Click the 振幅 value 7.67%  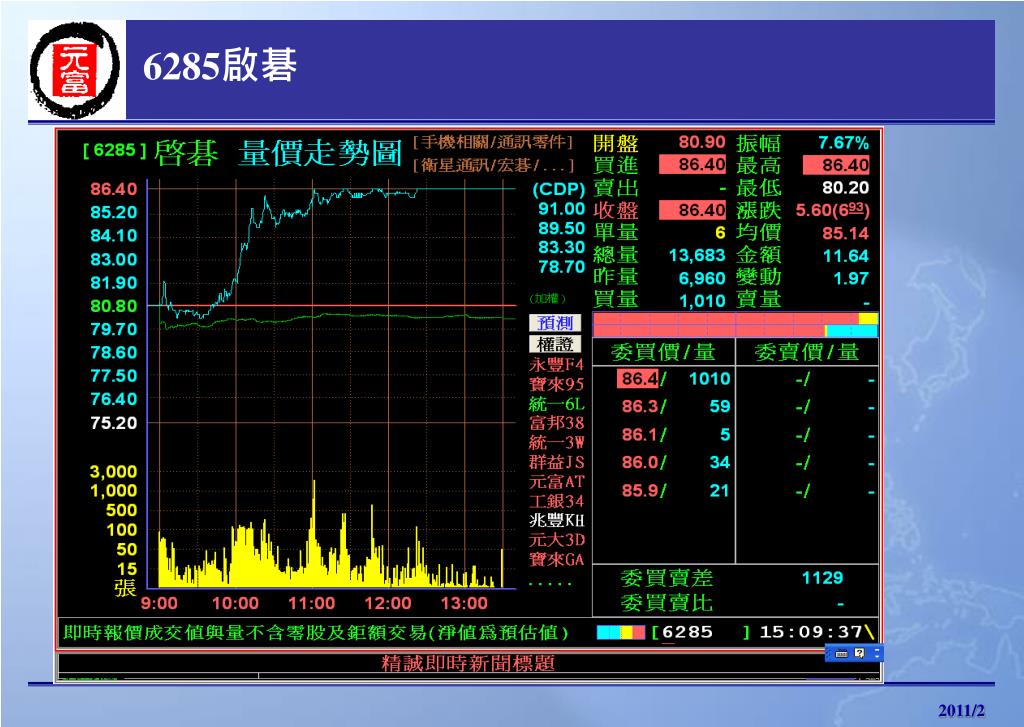click(844, 142)
